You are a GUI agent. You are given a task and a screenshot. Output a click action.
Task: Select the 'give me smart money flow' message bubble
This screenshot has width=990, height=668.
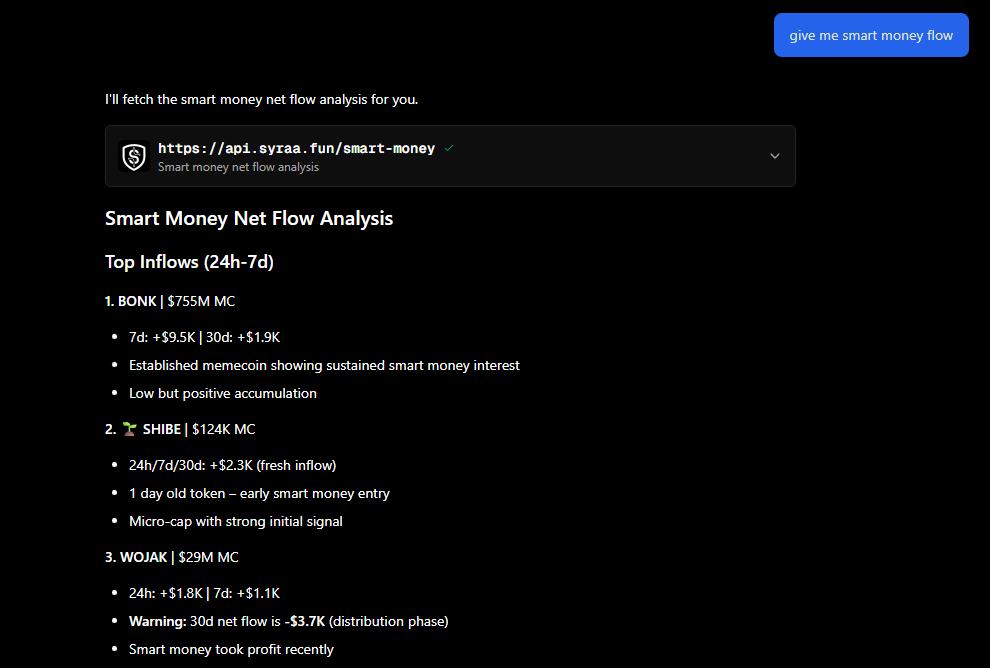coord(871,35)
